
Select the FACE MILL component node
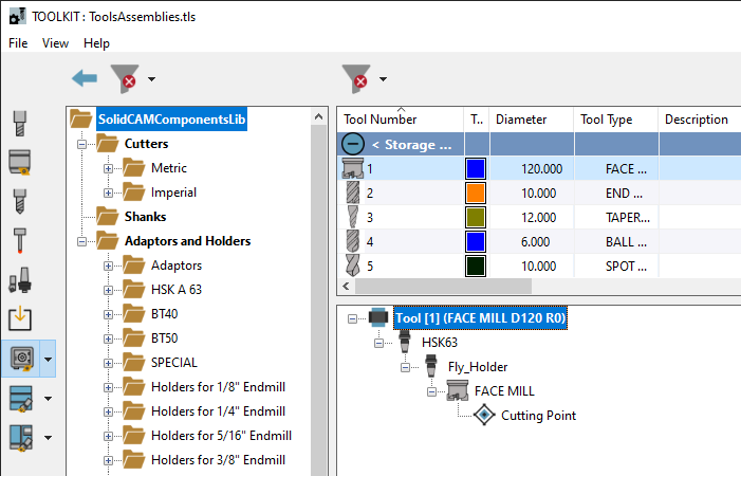pyautogui.click(x=504, y=391)
